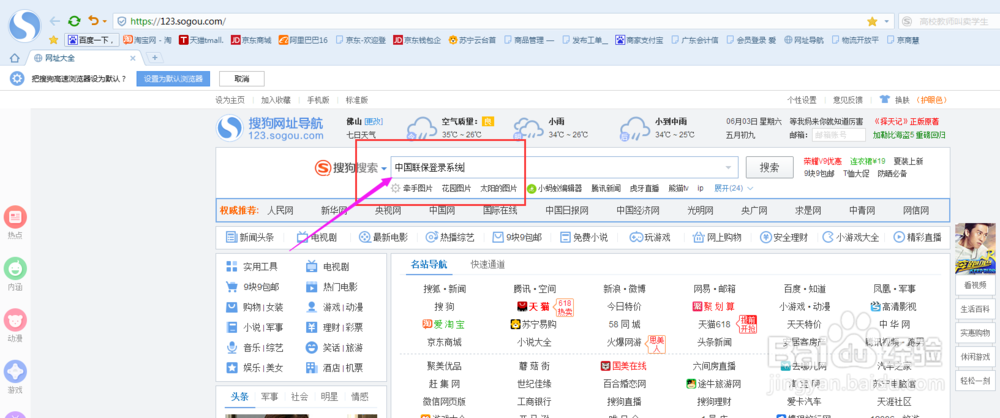The image size is (1000, 418).
Task: Click the 生活百科 right sidebar button
Action: pos(974,308)
